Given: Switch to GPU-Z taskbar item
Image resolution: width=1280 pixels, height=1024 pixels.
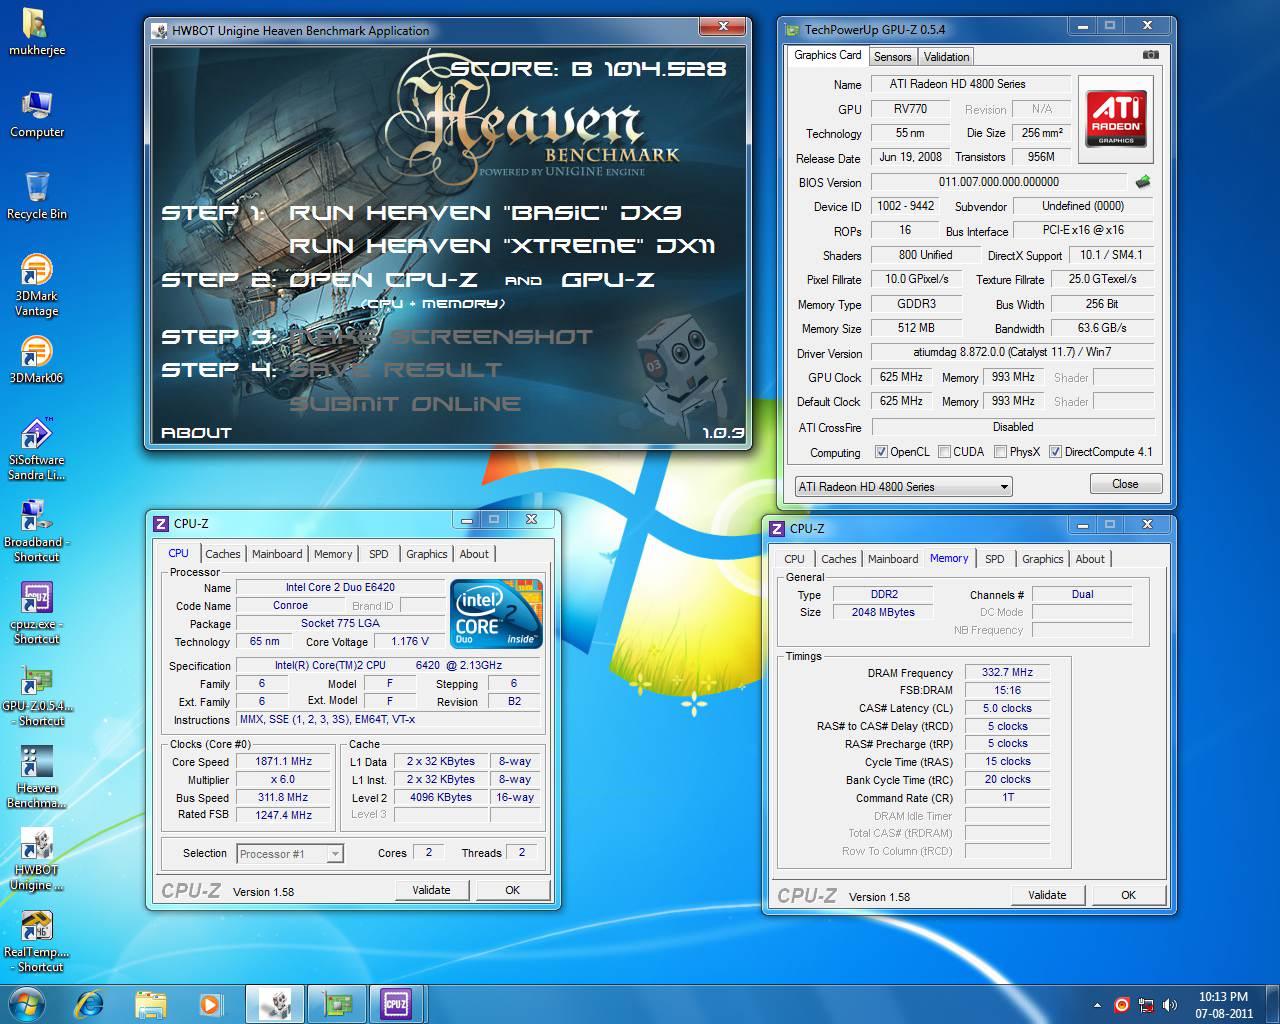Looking at the screenshot, I should pos(337,1003).
